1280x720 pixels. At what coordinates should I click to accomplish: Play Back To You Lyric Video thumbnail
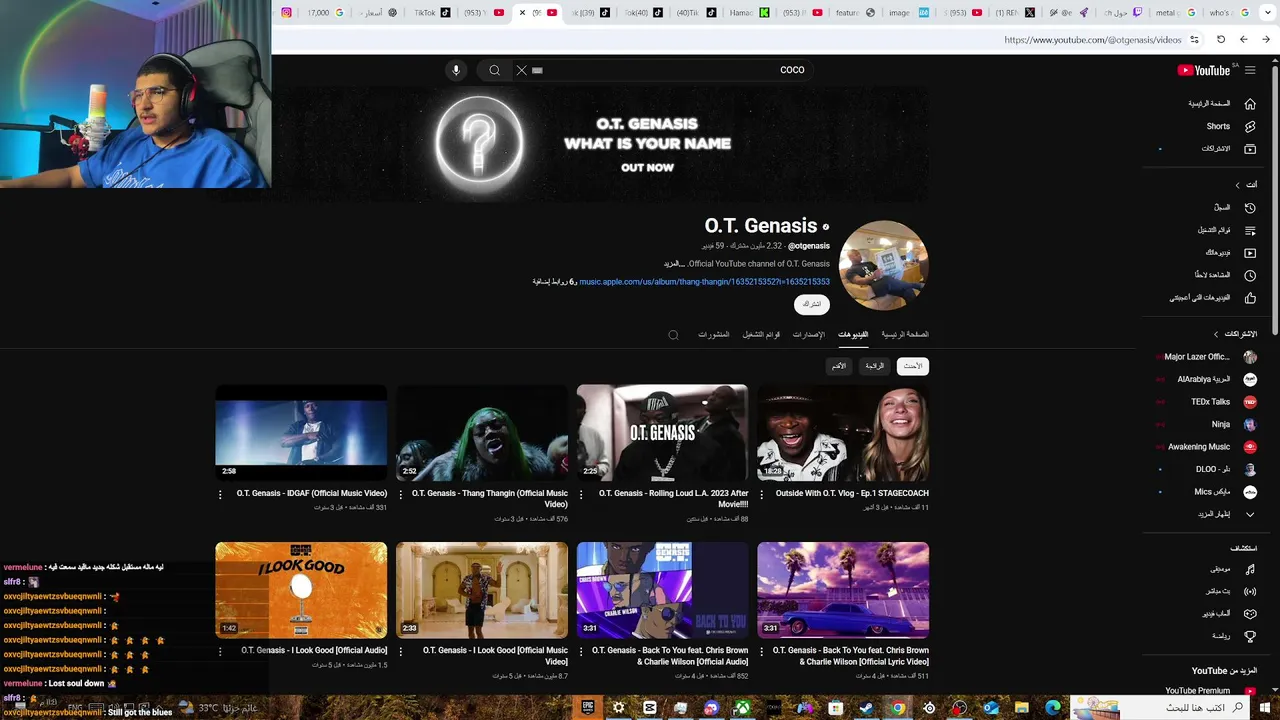[843, 590]
